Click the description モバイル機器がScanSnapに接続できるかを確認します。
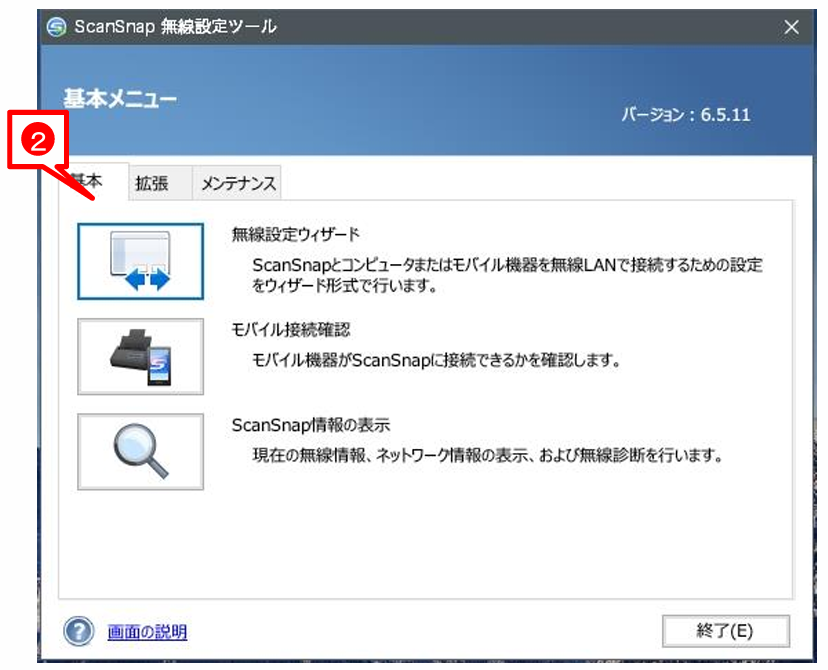The width and height of the screenshot is (828, 670). [436, 360]
